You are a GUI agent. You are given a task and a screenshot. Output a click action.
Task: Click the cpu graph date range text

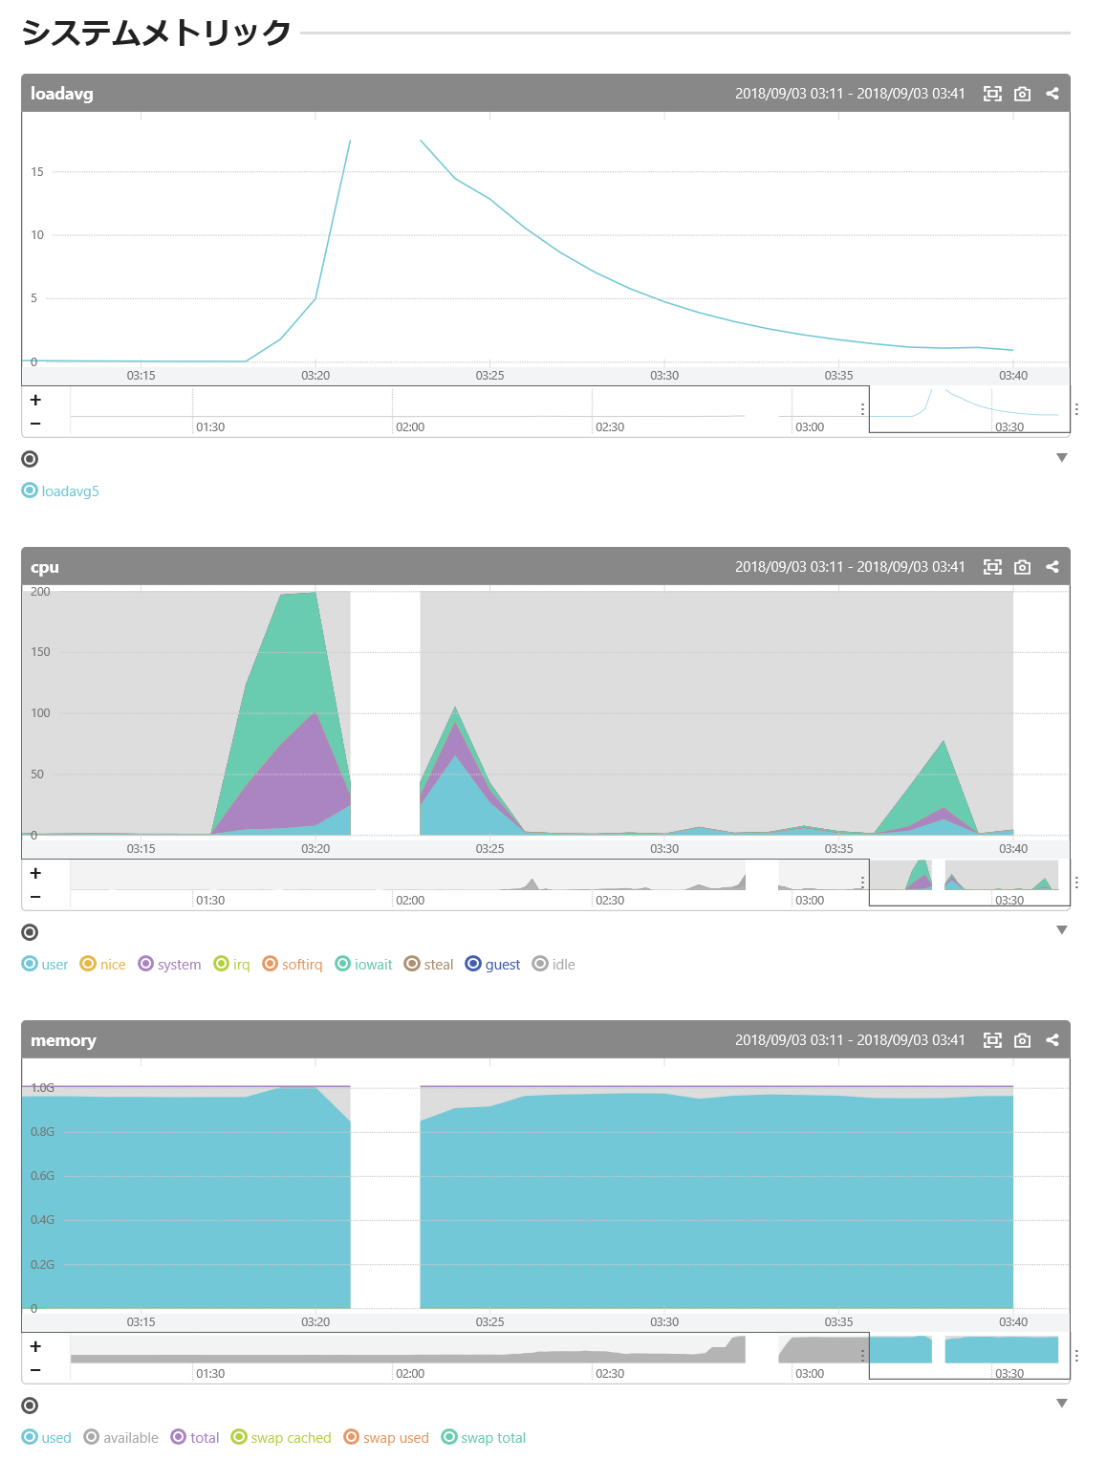tap(850, 567)
